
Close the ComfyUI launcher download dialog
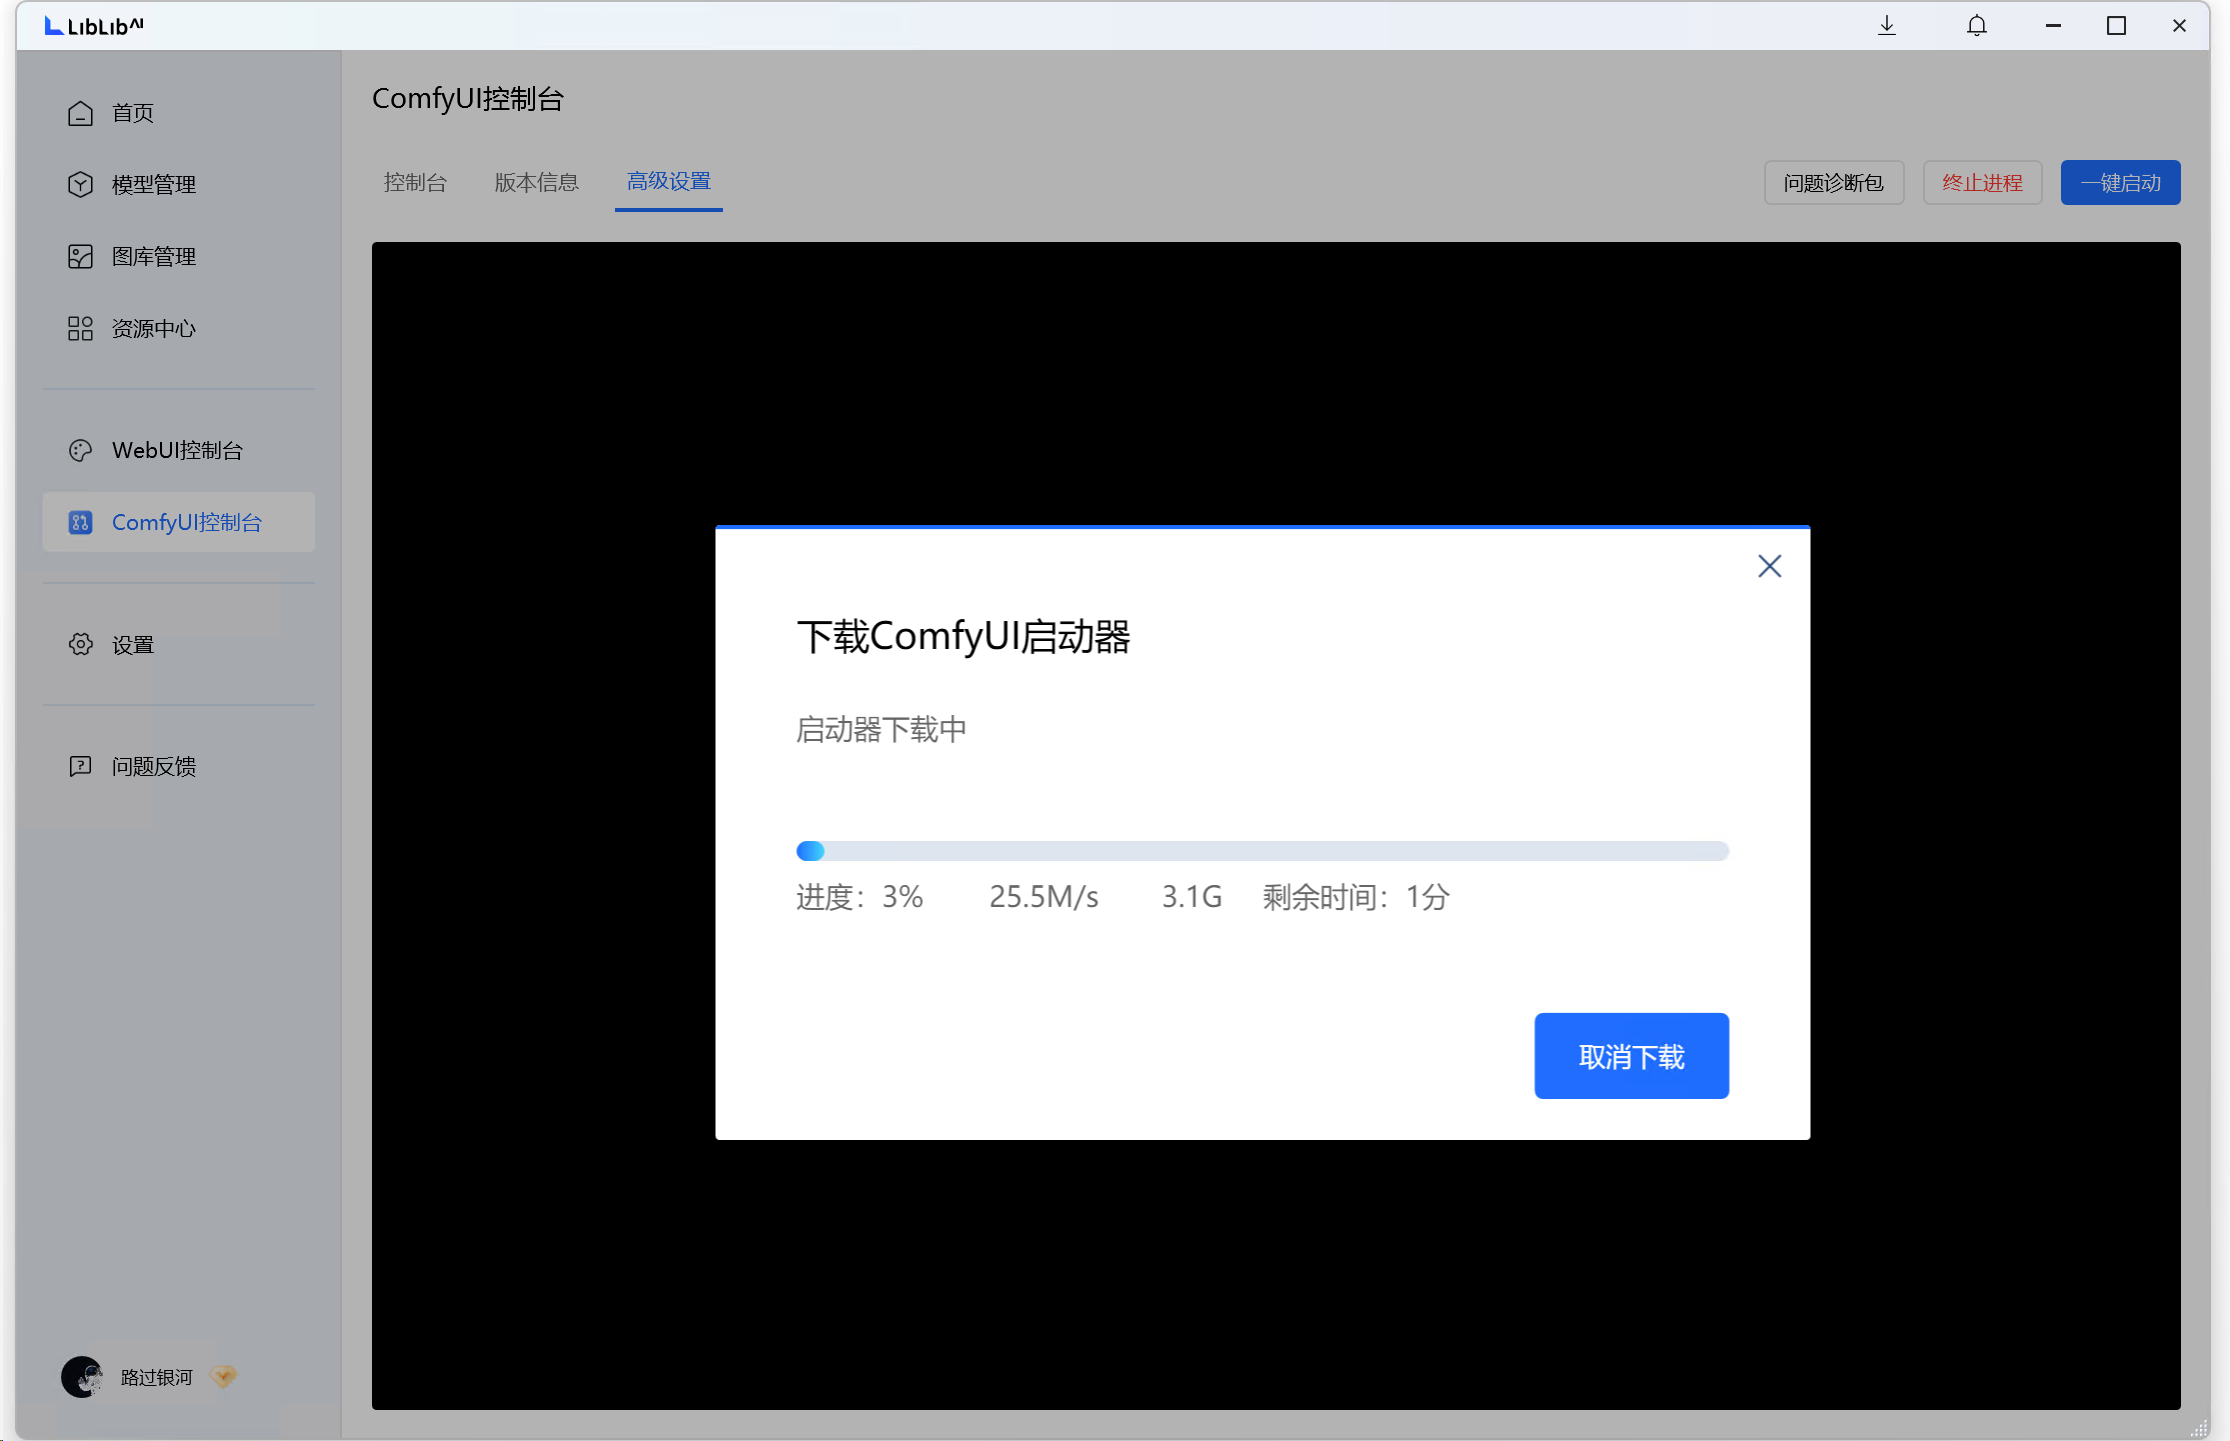(1769, 565)
